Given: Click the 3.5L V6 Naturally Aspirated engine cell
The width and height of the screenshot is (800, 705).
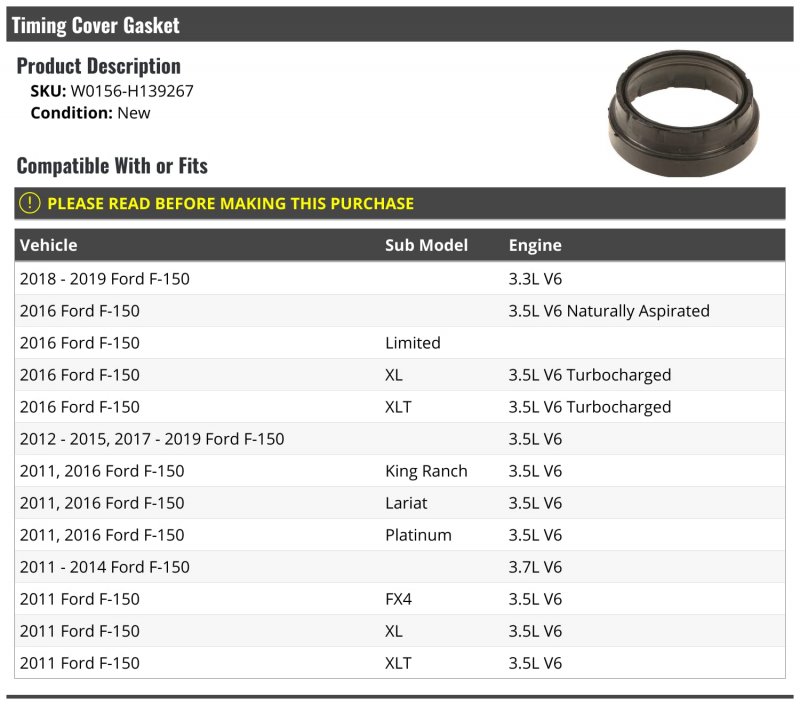Looking at the screenshot, I should (609, 311).
